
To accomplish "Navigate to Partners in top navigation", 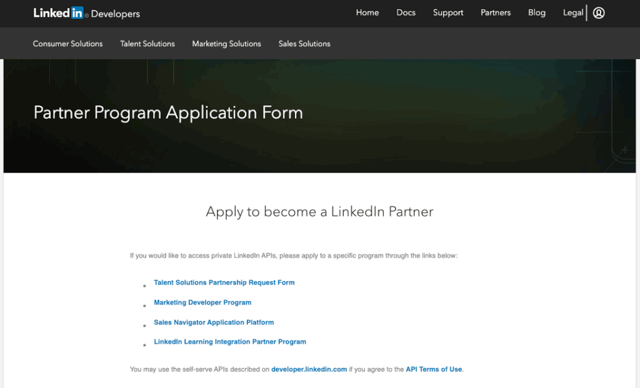I will click(496, 13).
